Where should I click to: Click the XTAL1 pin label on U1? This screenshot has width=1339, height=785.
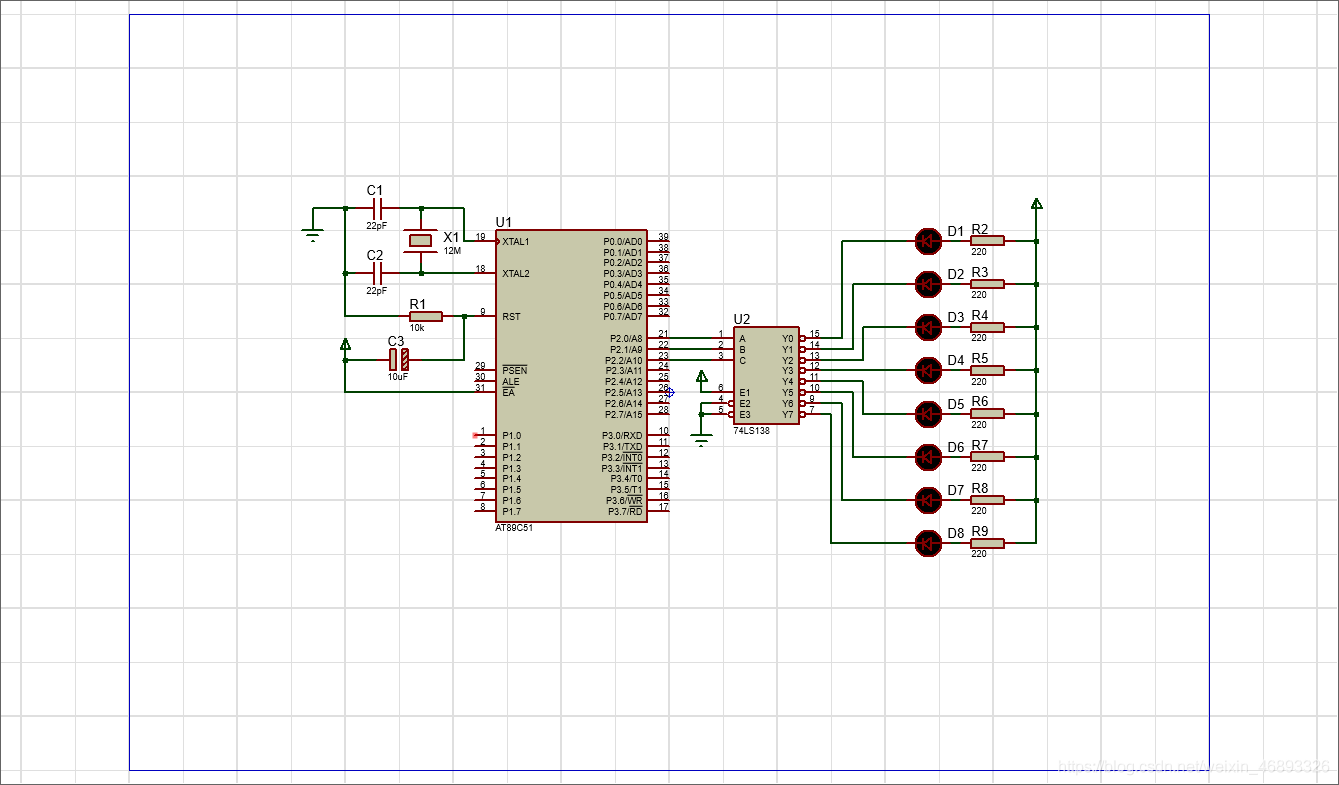pyautogui.click(x=516, y=242)
